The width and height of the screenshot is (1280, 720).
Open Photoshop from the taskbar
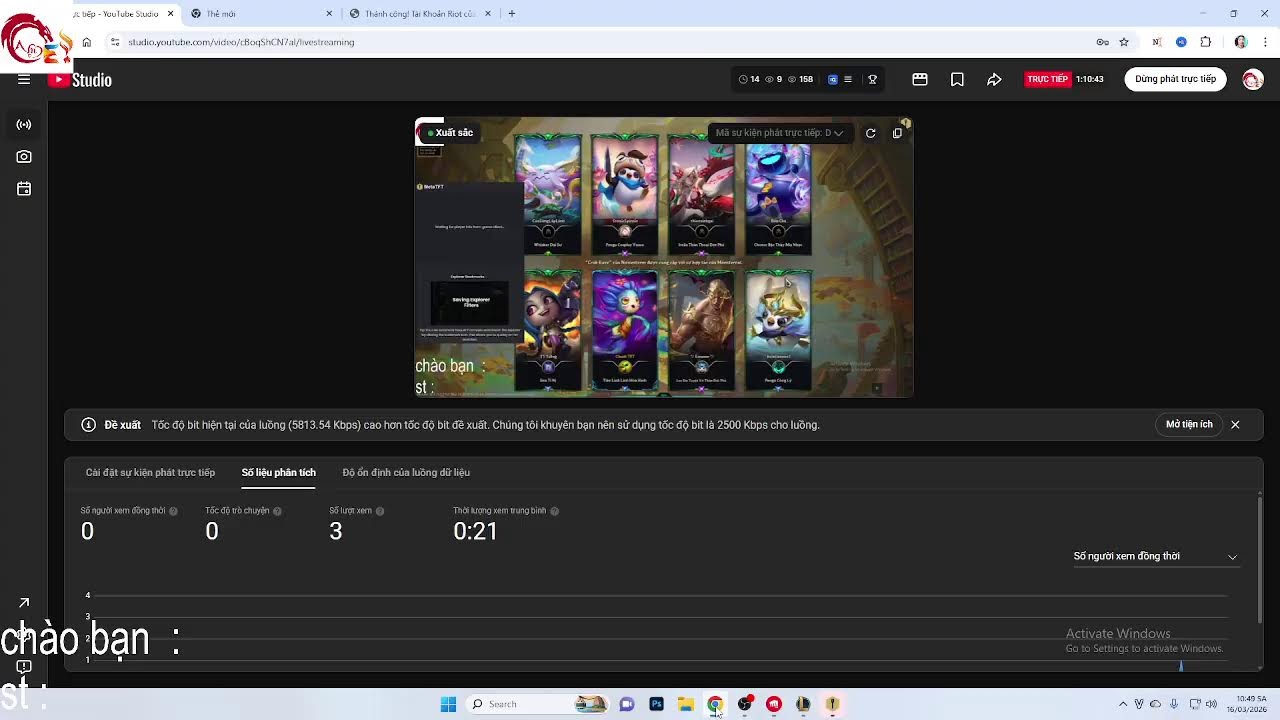pos(656,704)
